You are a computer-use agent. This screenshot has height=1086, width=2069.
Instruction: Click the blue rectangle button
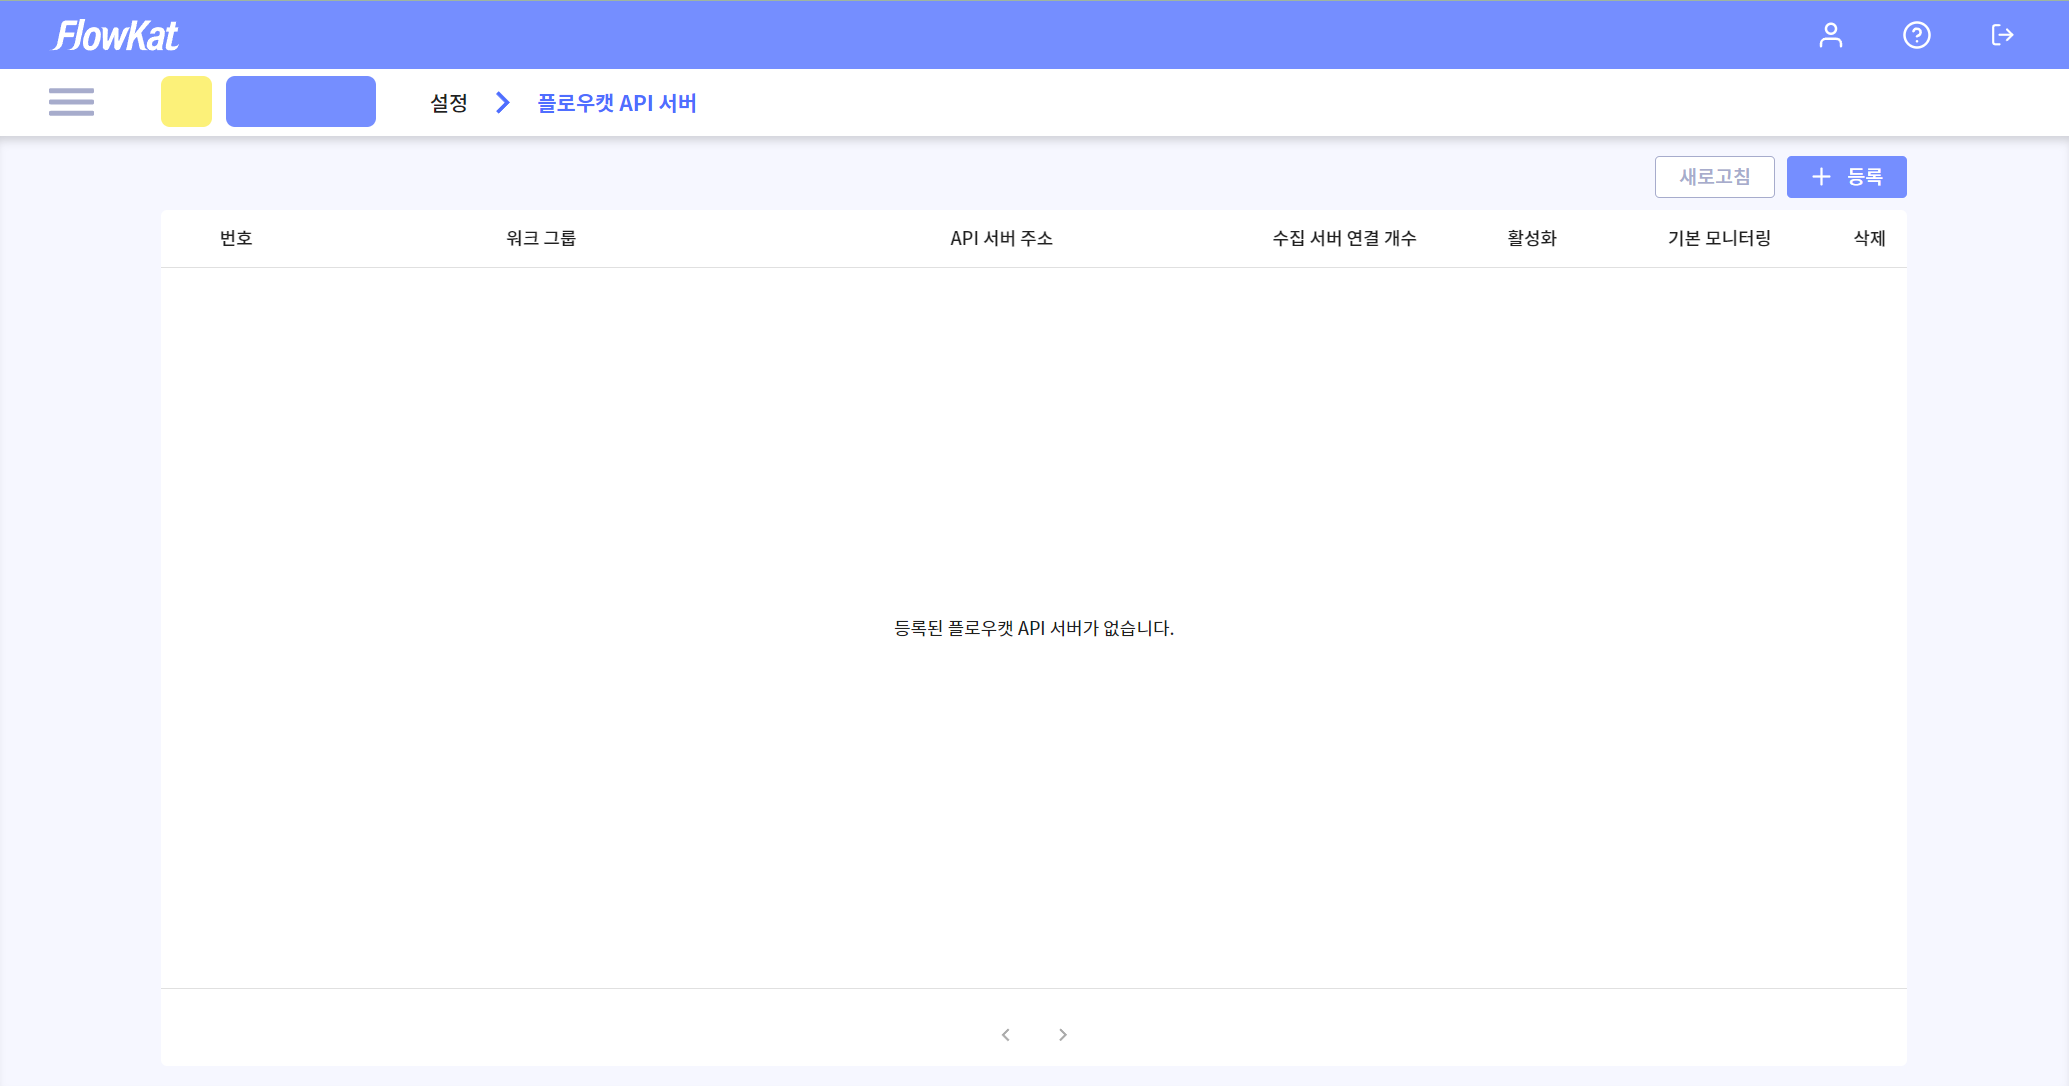coord(300,102)
